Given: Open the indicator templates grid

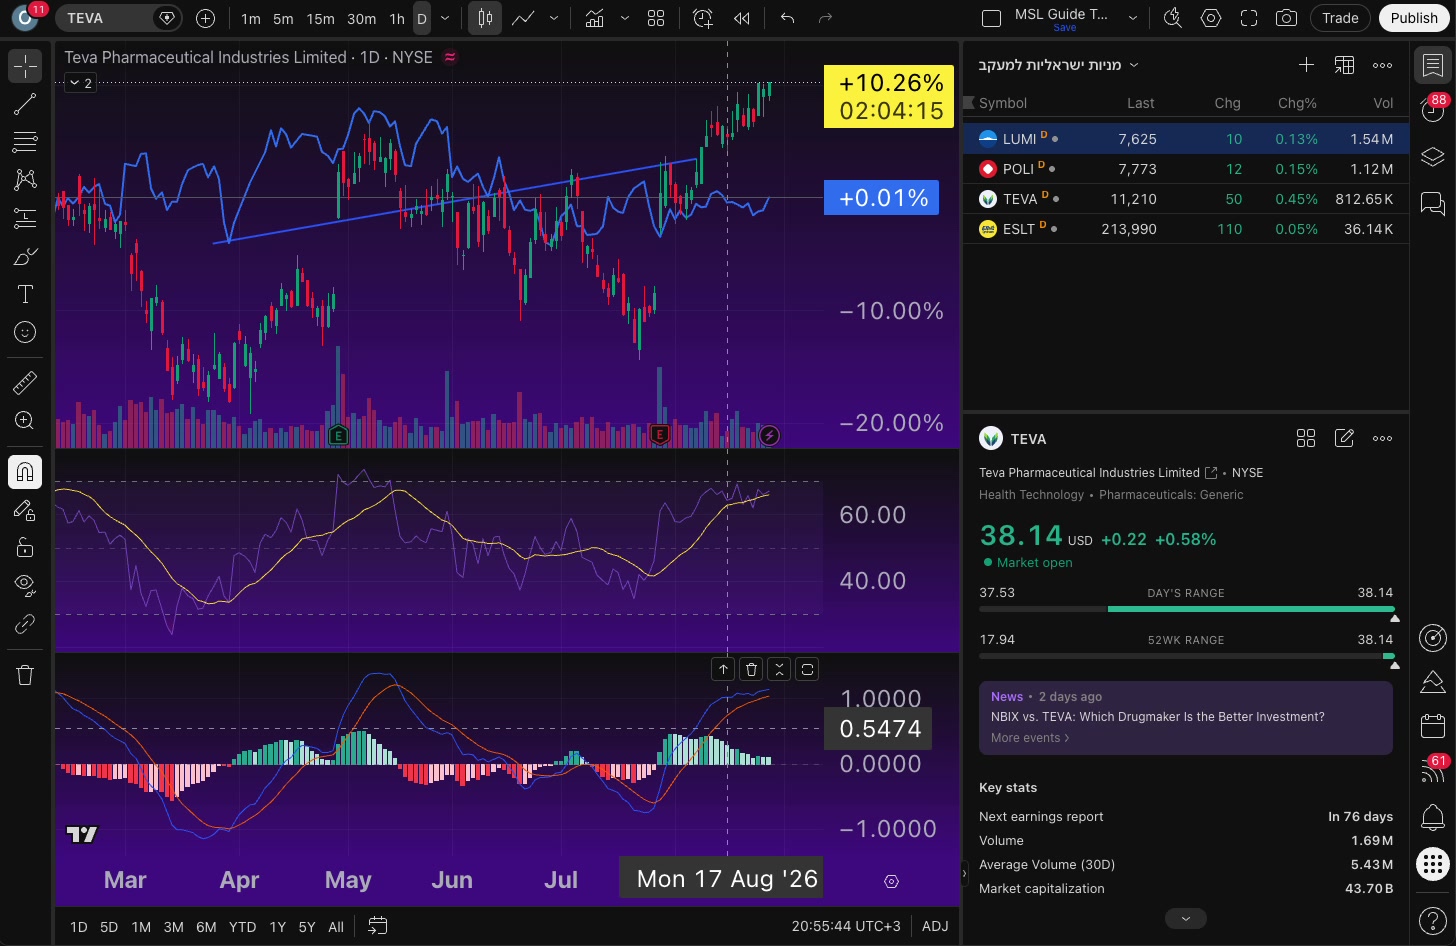Looking at the screenshot, I should coord(656,18).
